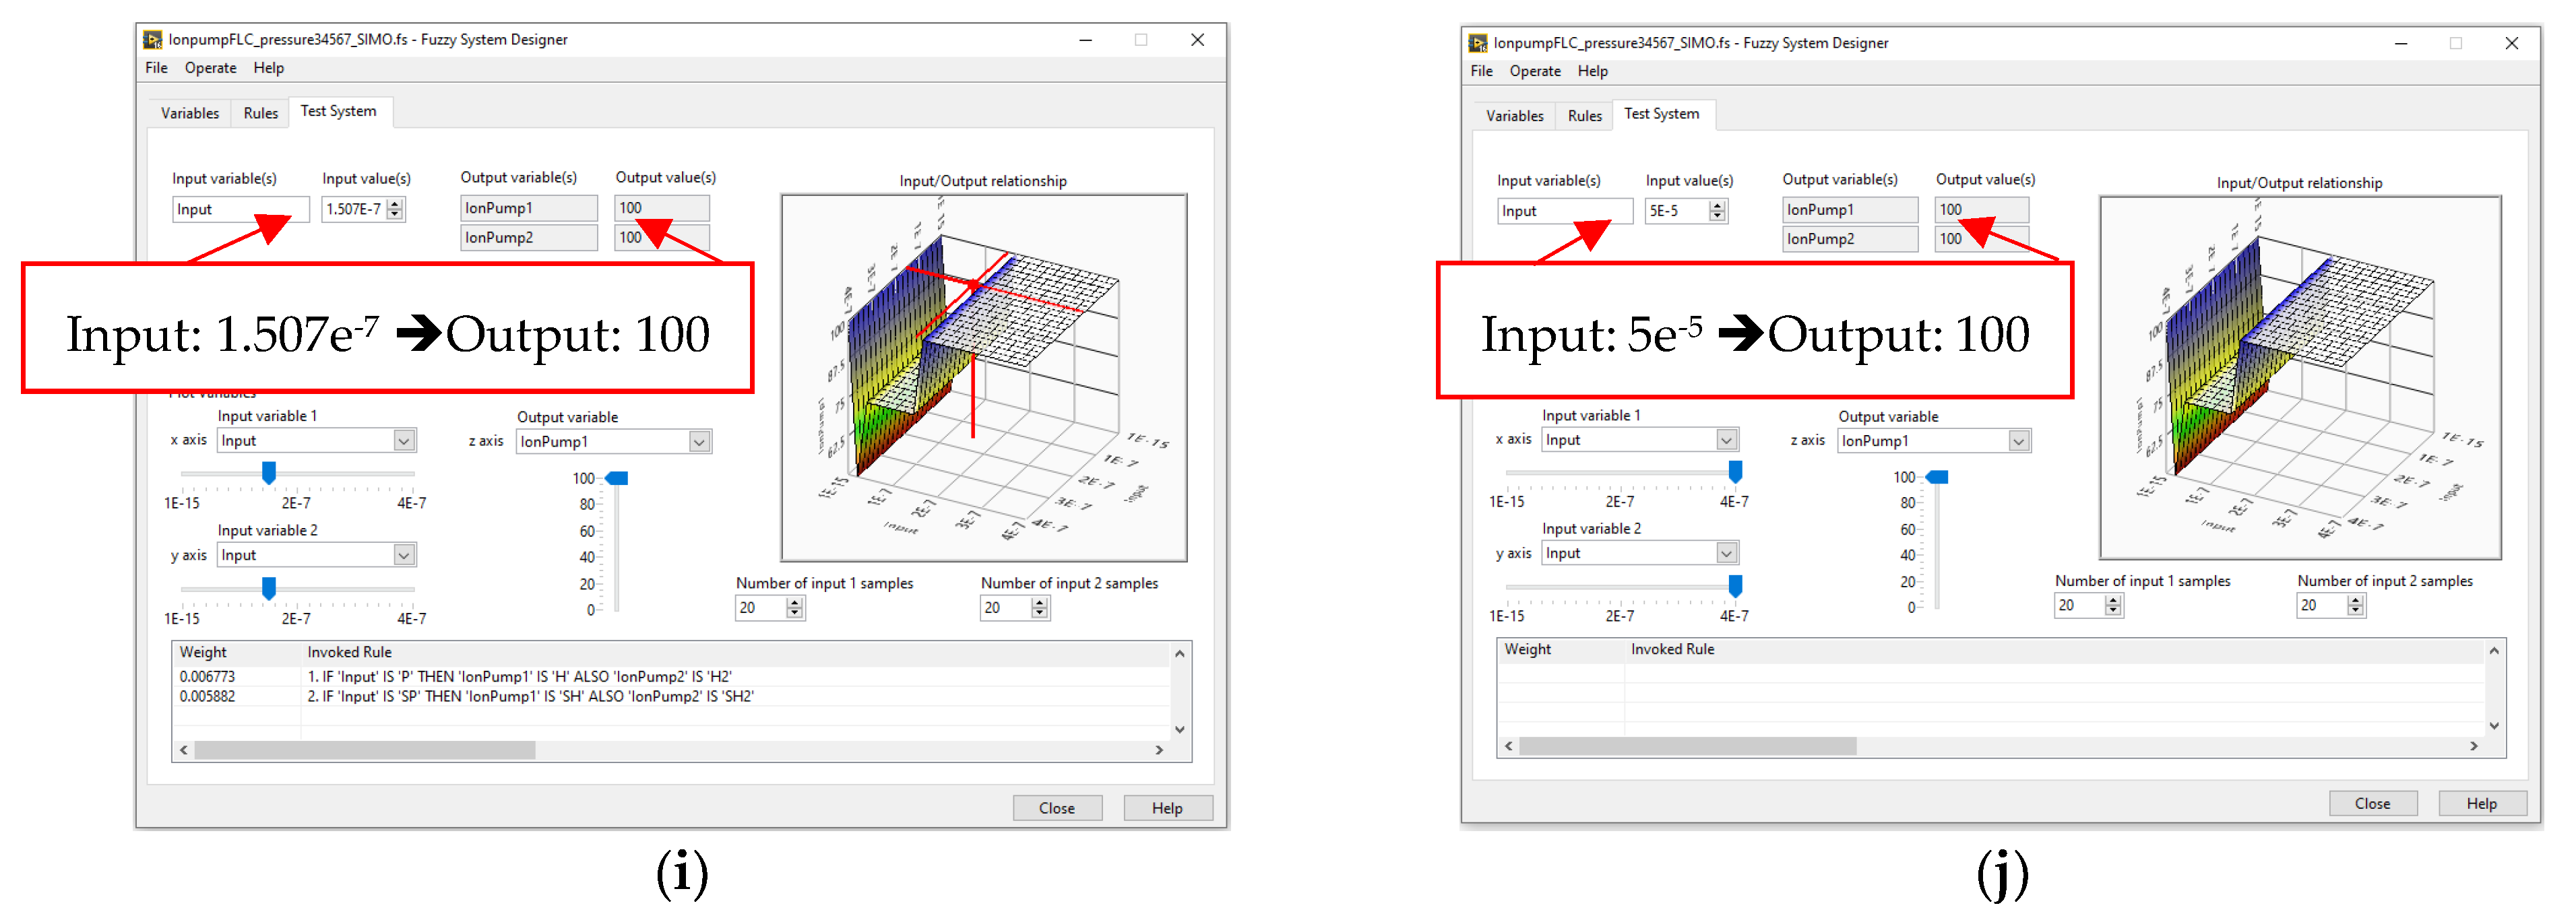The width and height of the screenshot is (2576, 918).
Task: Open the x axis Input dropdown in the left window
Action: tap(403, 441)
